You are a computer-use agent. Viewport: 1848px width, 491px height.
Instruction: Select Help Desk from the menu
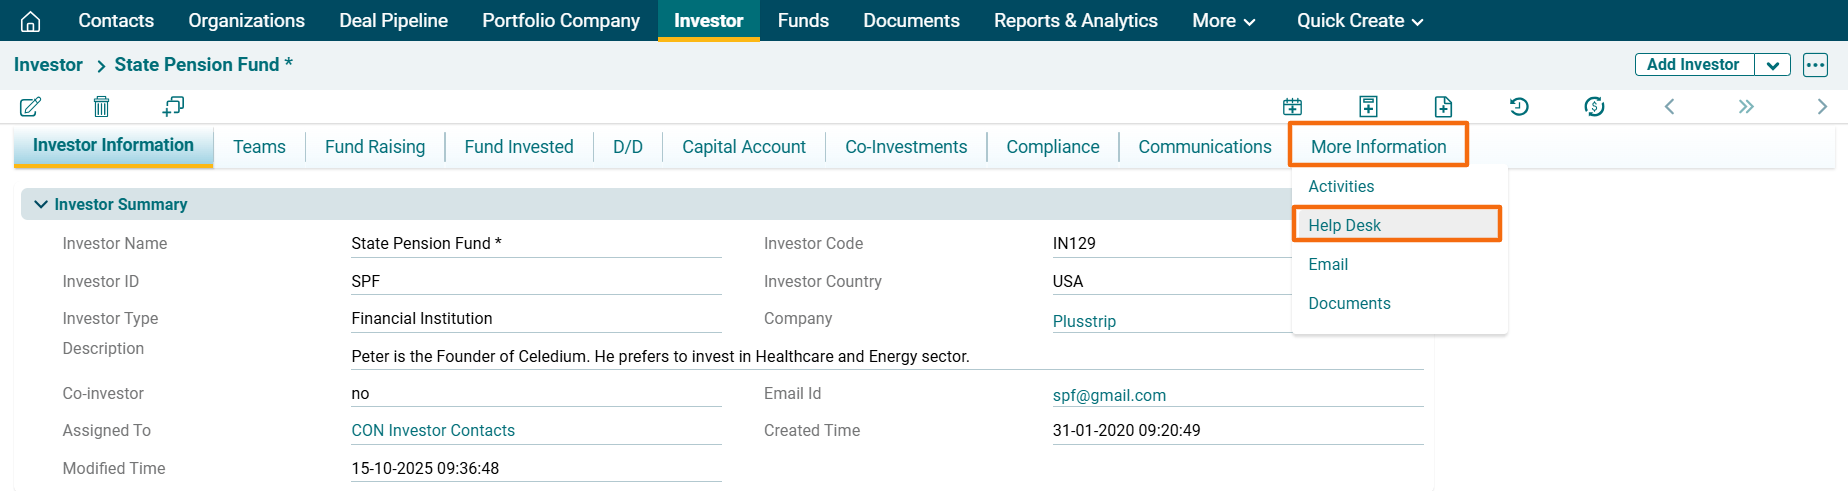pos(1344,225)
